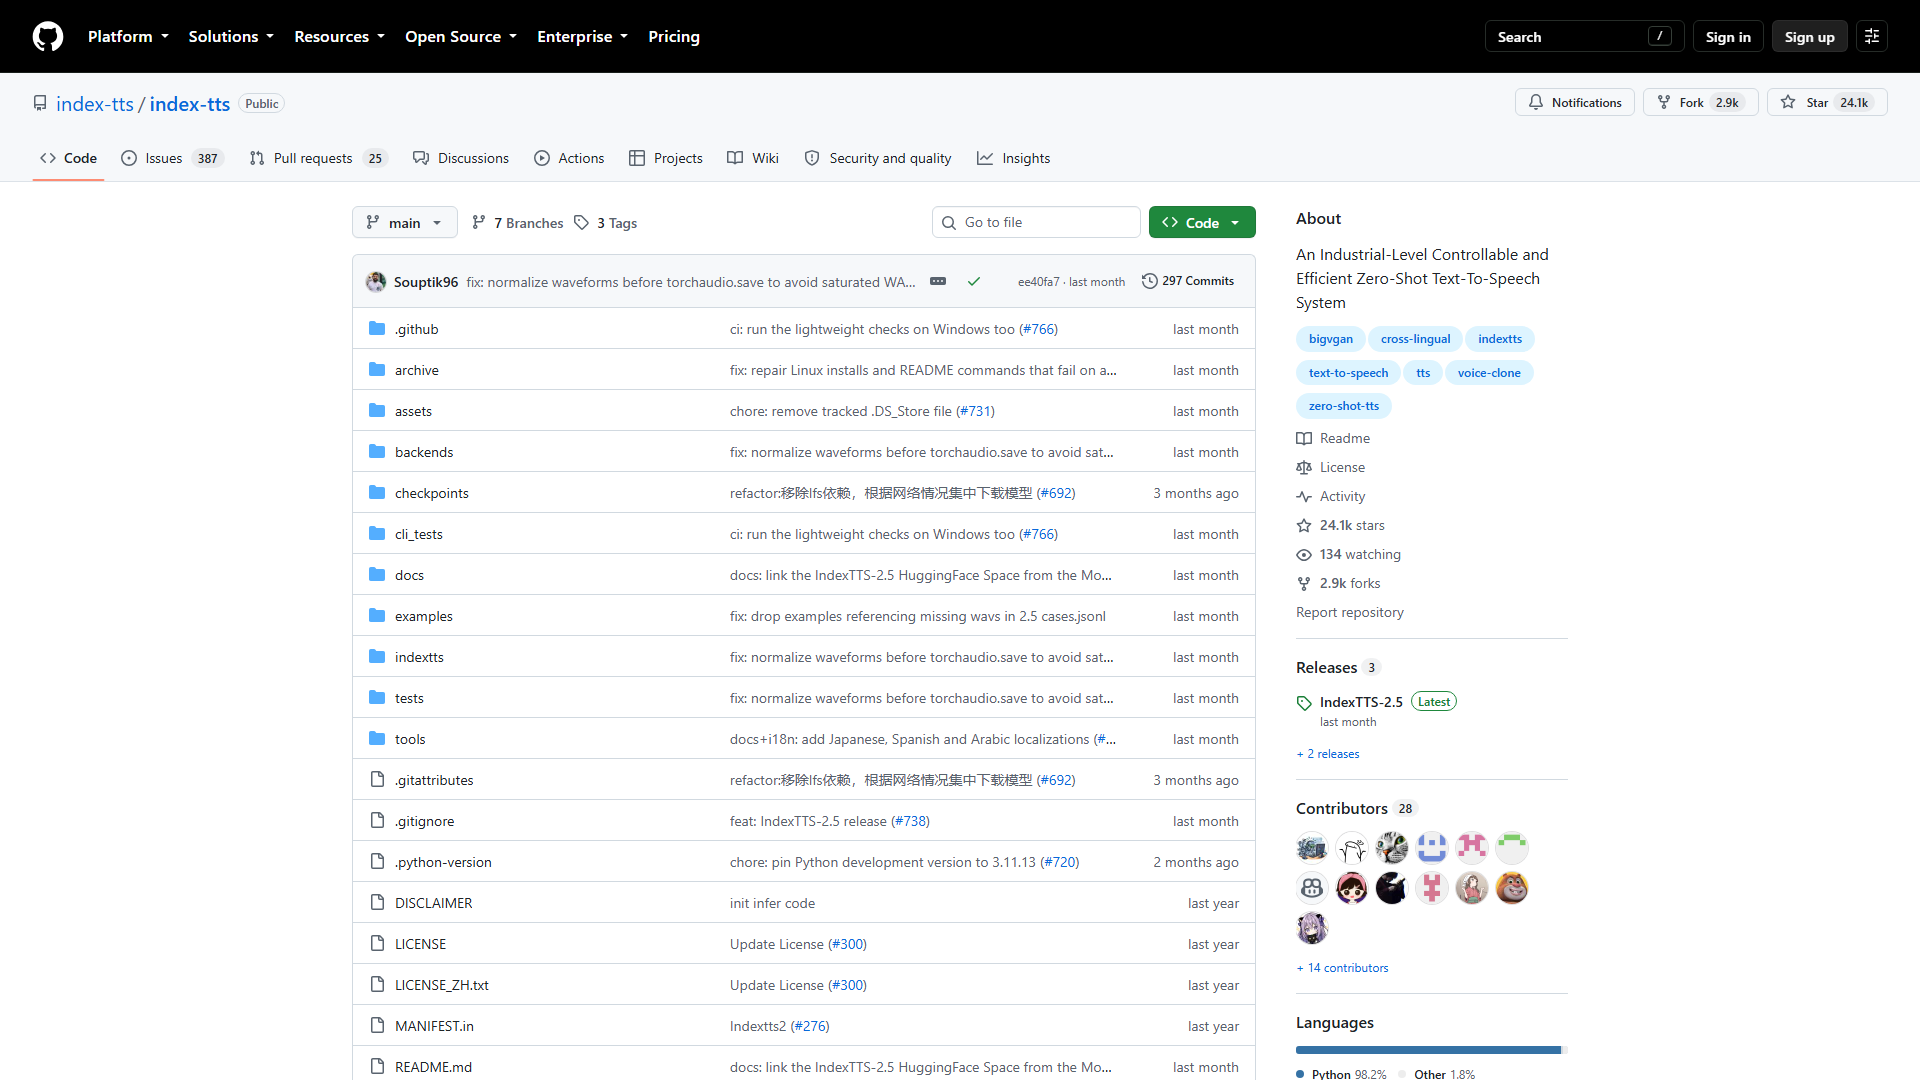View 7 Branches link
This screenshot has width=1920, height=1080.
[518, 223]
